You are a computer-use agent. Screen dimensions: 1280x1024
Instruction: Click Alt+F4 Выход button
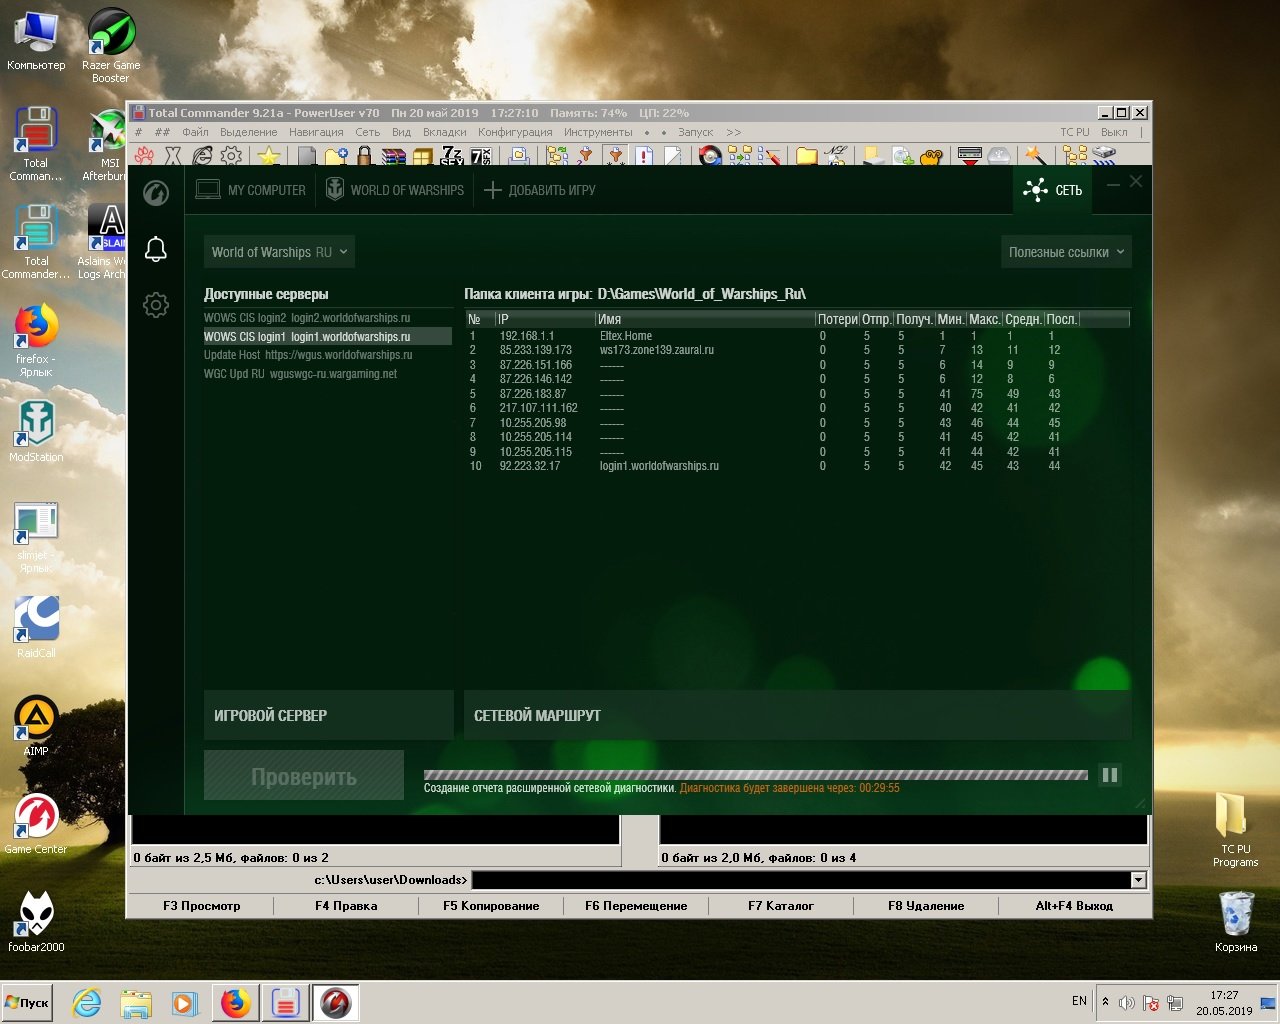tap(1074, 906)
